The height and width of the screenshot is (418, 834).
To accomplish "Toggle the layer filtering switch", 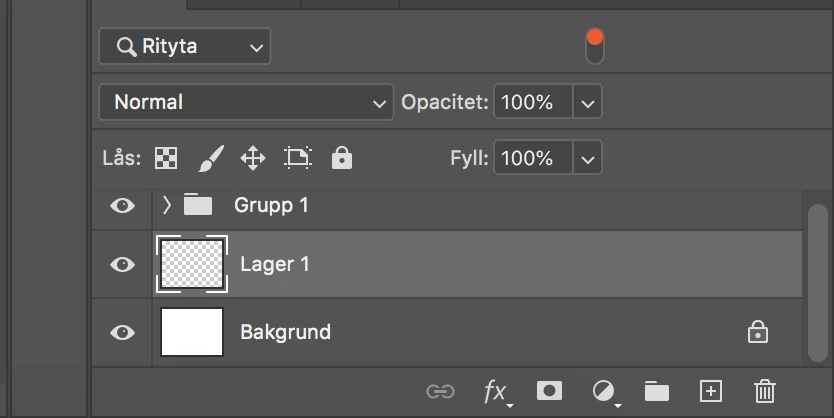I will tap(595, 46).
